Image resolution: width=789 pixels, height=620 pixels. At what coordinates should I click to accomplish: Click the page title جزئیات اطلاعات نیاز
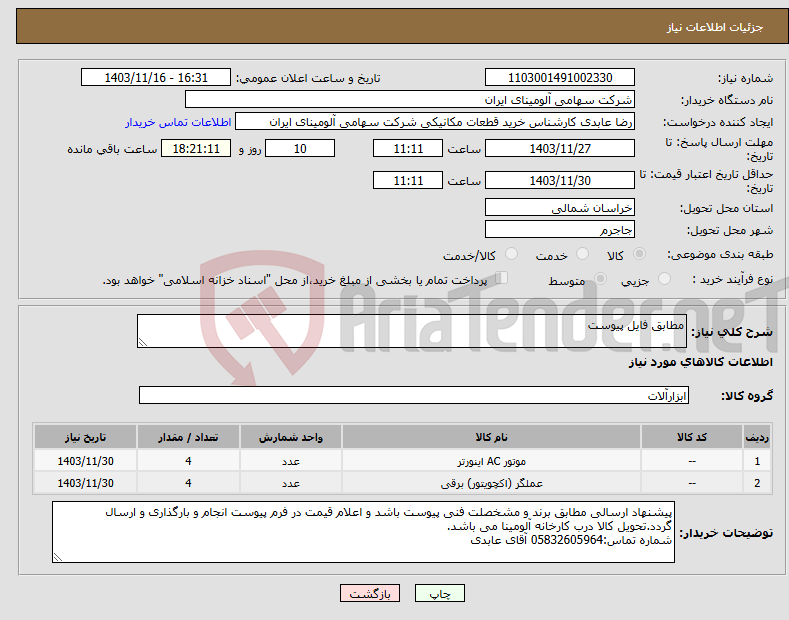(x=715, y=27)
